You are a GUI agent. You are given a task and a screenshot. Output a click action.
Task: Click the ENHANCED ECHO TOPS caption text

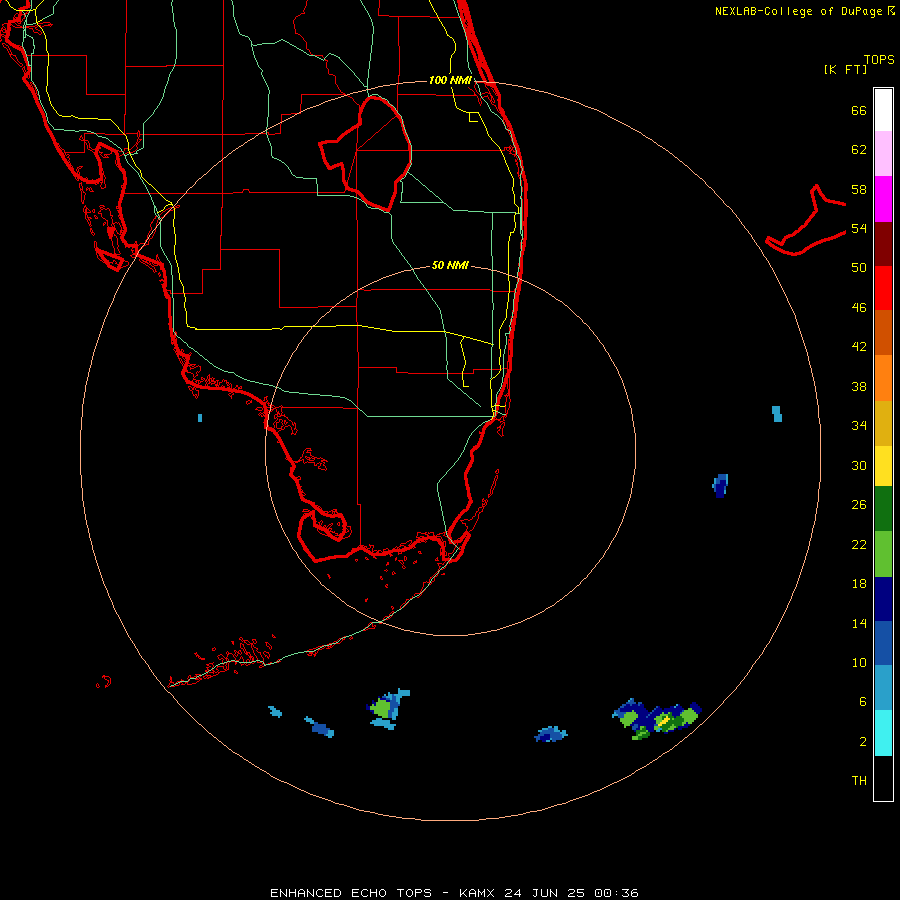click(x=351, y=893)
